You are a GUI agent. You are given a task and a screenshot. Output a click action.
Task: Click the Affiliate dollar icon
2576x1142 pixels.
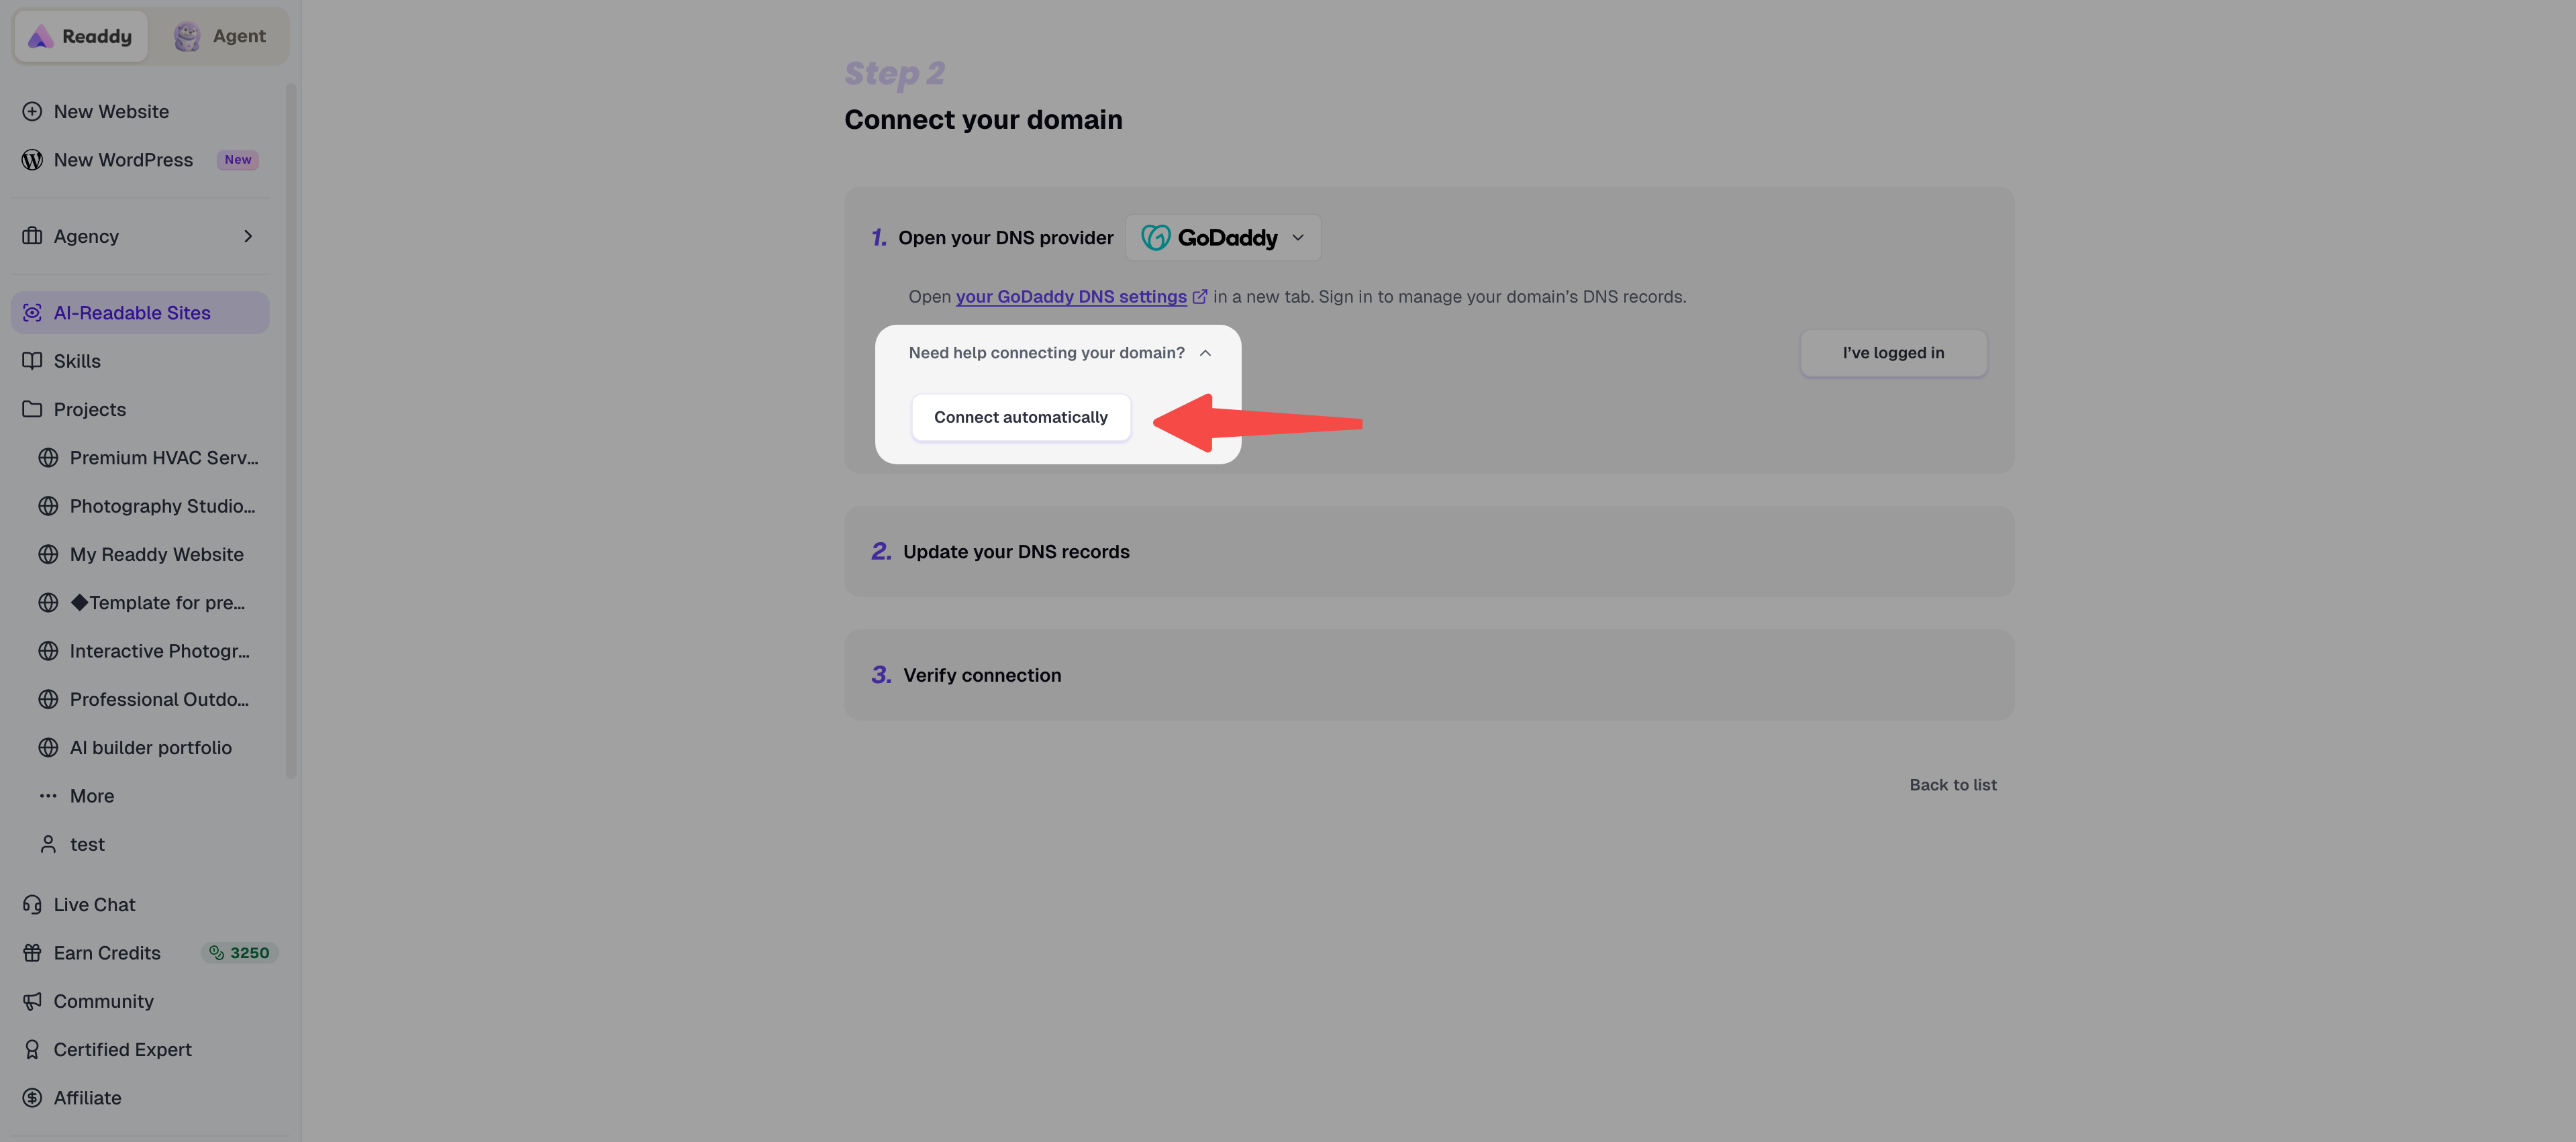click(x=32, y=1098)
